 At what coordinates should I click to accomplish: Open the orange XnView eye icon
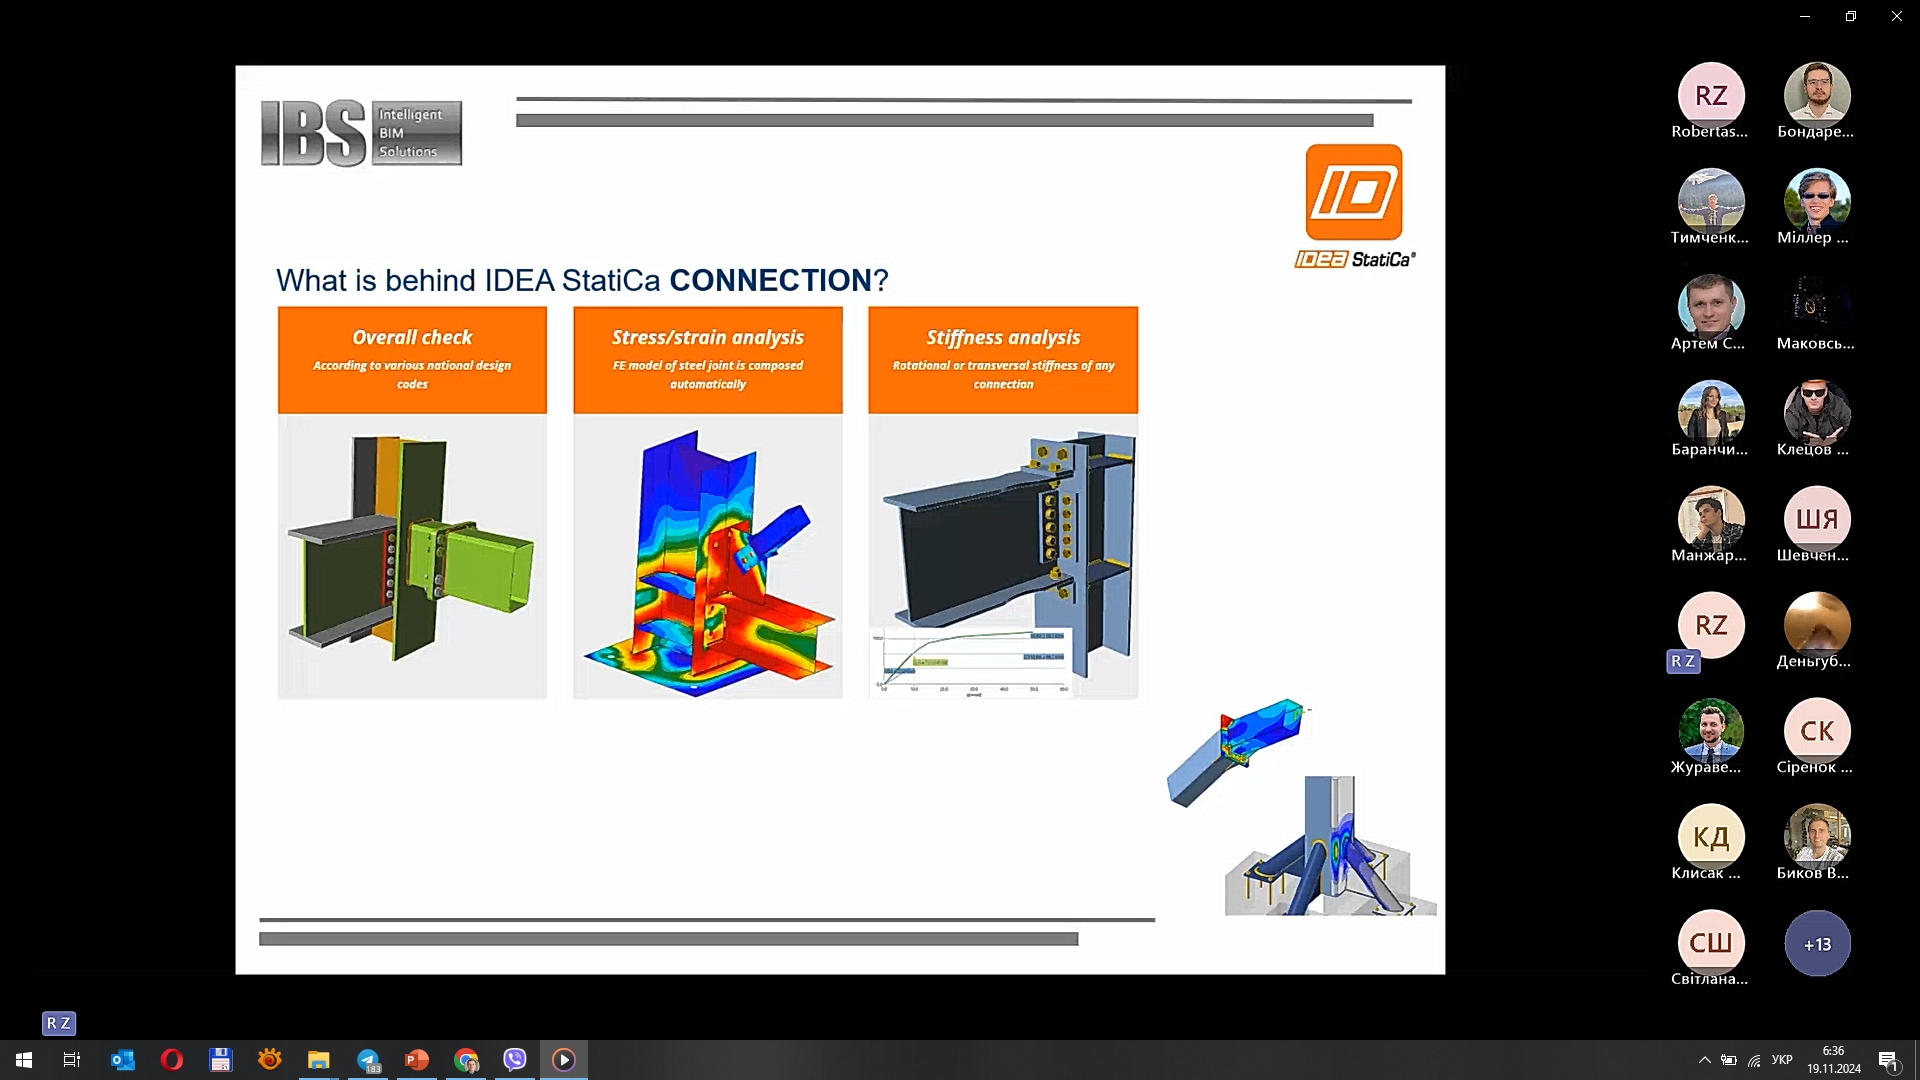pyautogui.click(x=270, y=1060)
